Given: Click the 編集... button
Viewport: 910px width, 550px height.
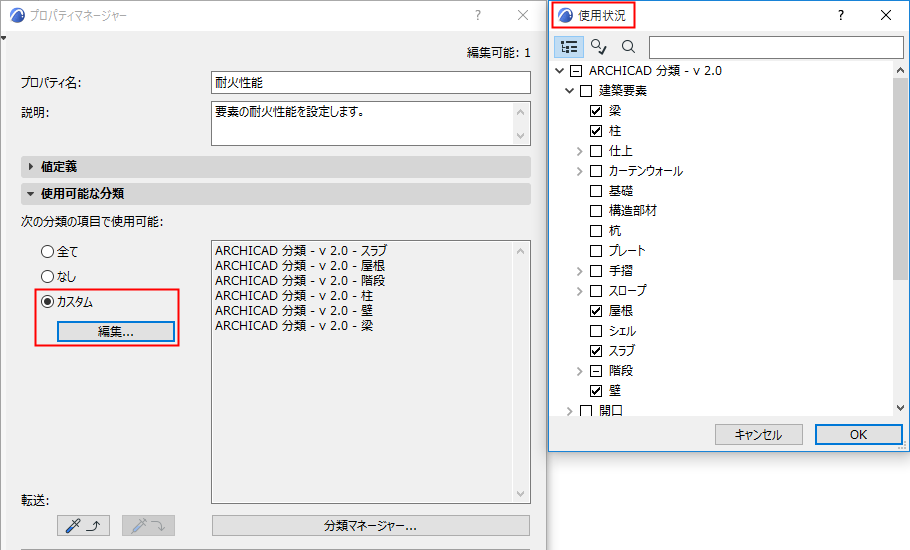Looking at the screenshot, I should tap(115, 332).
